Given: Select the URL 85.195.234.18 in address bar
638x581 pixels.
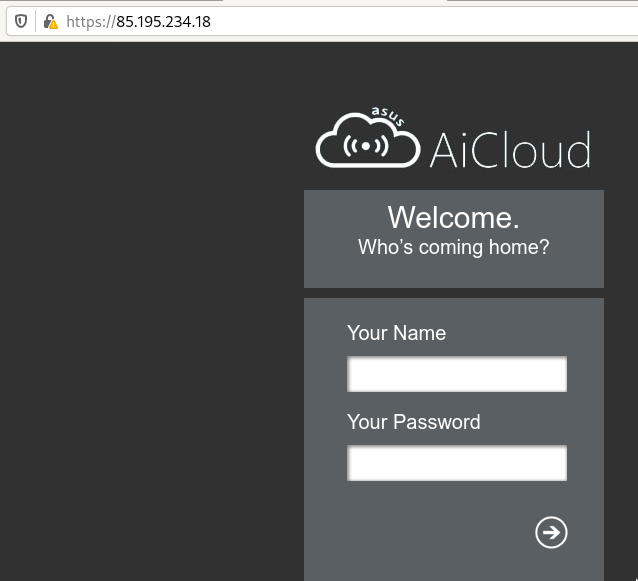Looking at the screenshot, I should [x=138, y=22].
